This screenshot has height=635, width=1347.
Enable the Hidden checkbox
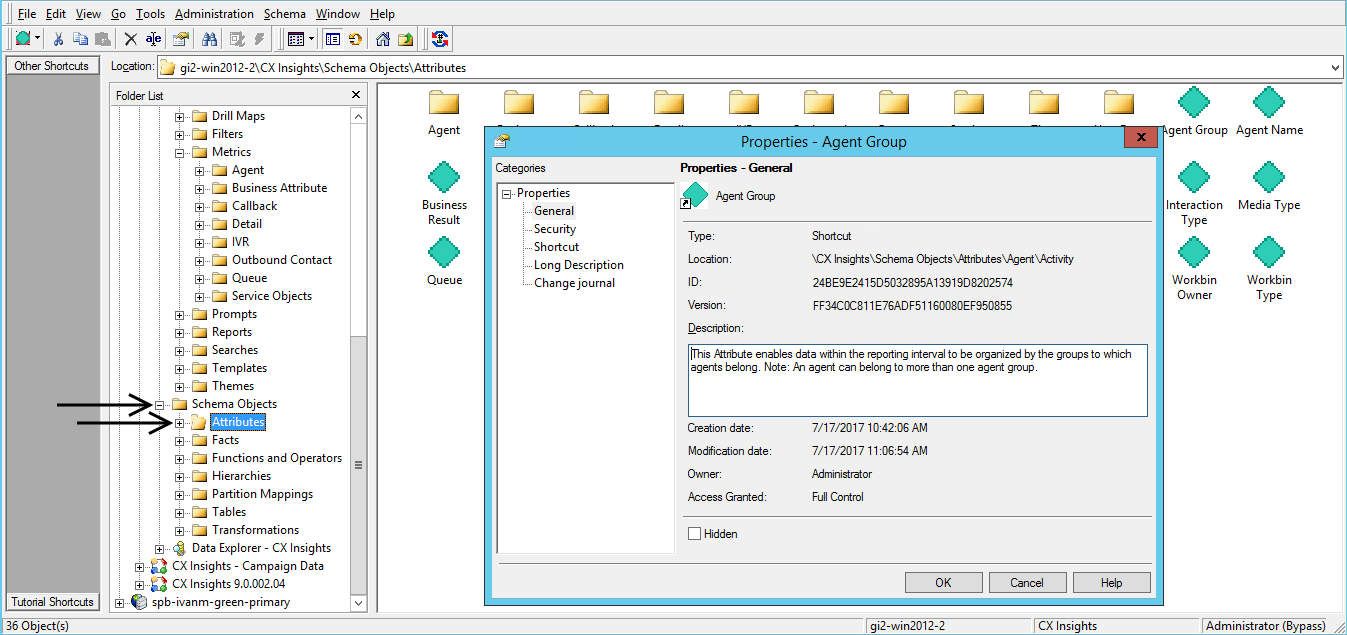point(694,534)
